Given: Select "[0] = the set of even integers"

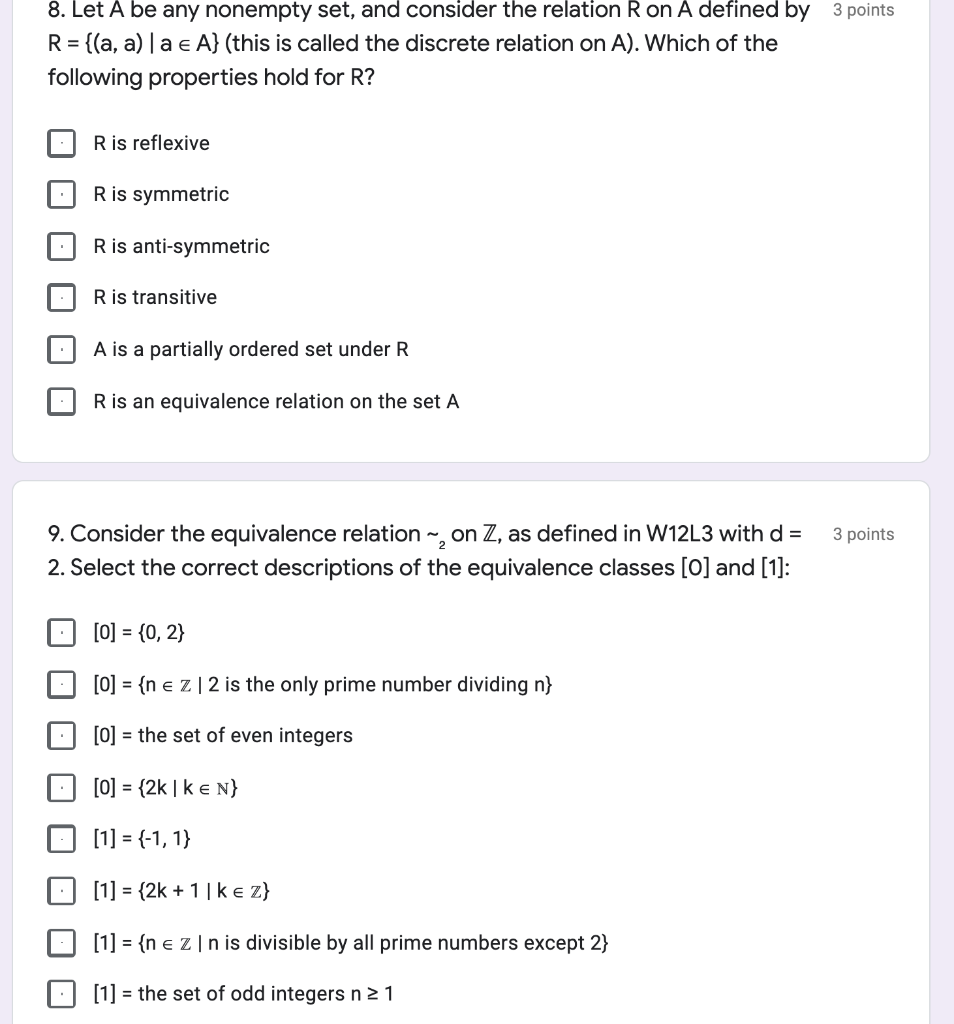Looking at the screenshot, I should point(61,735).
